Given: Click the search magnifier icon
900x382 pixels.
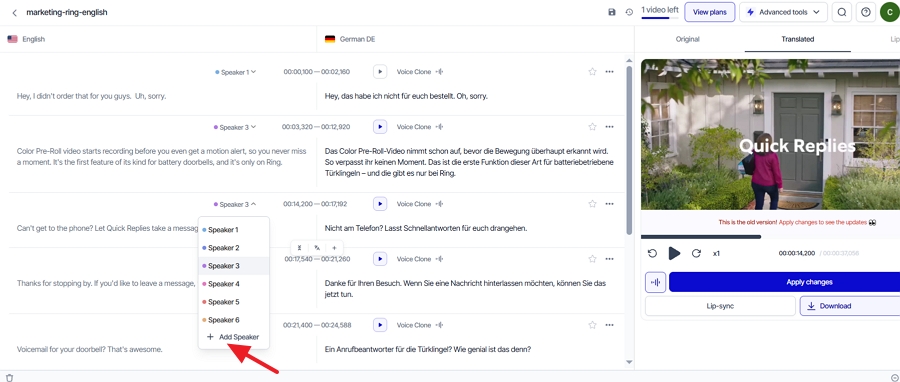Looking at the screenshot, I should (x=841, y=12).
